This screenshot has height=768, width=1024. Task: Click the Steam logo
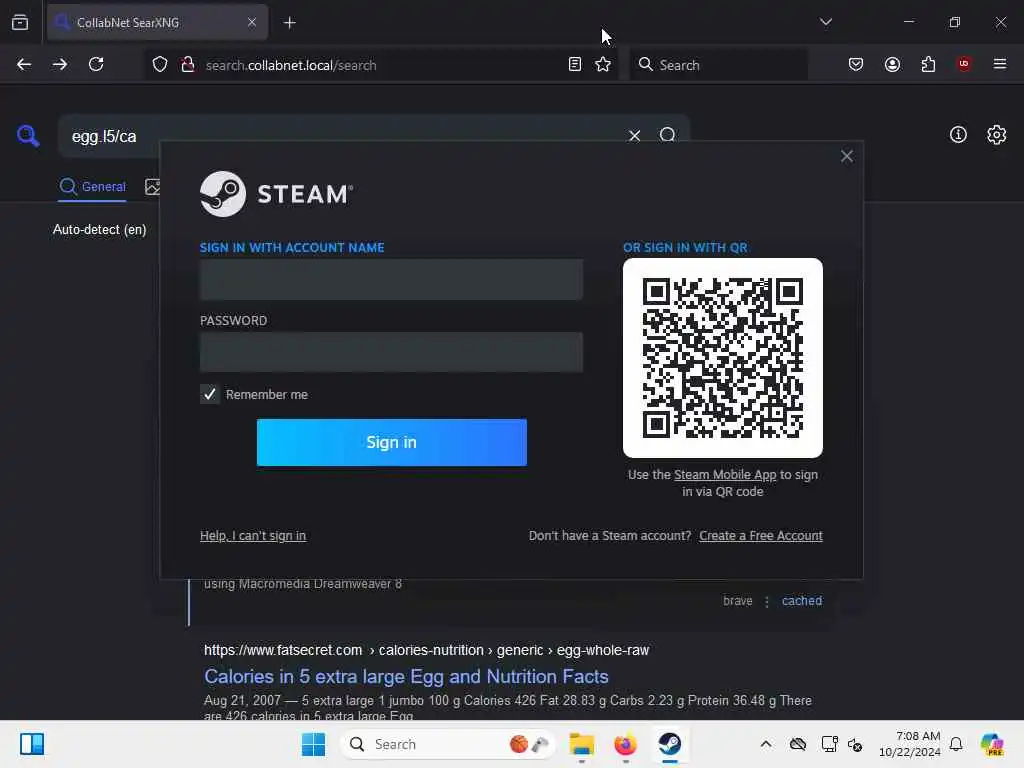[x=276, y=194]
